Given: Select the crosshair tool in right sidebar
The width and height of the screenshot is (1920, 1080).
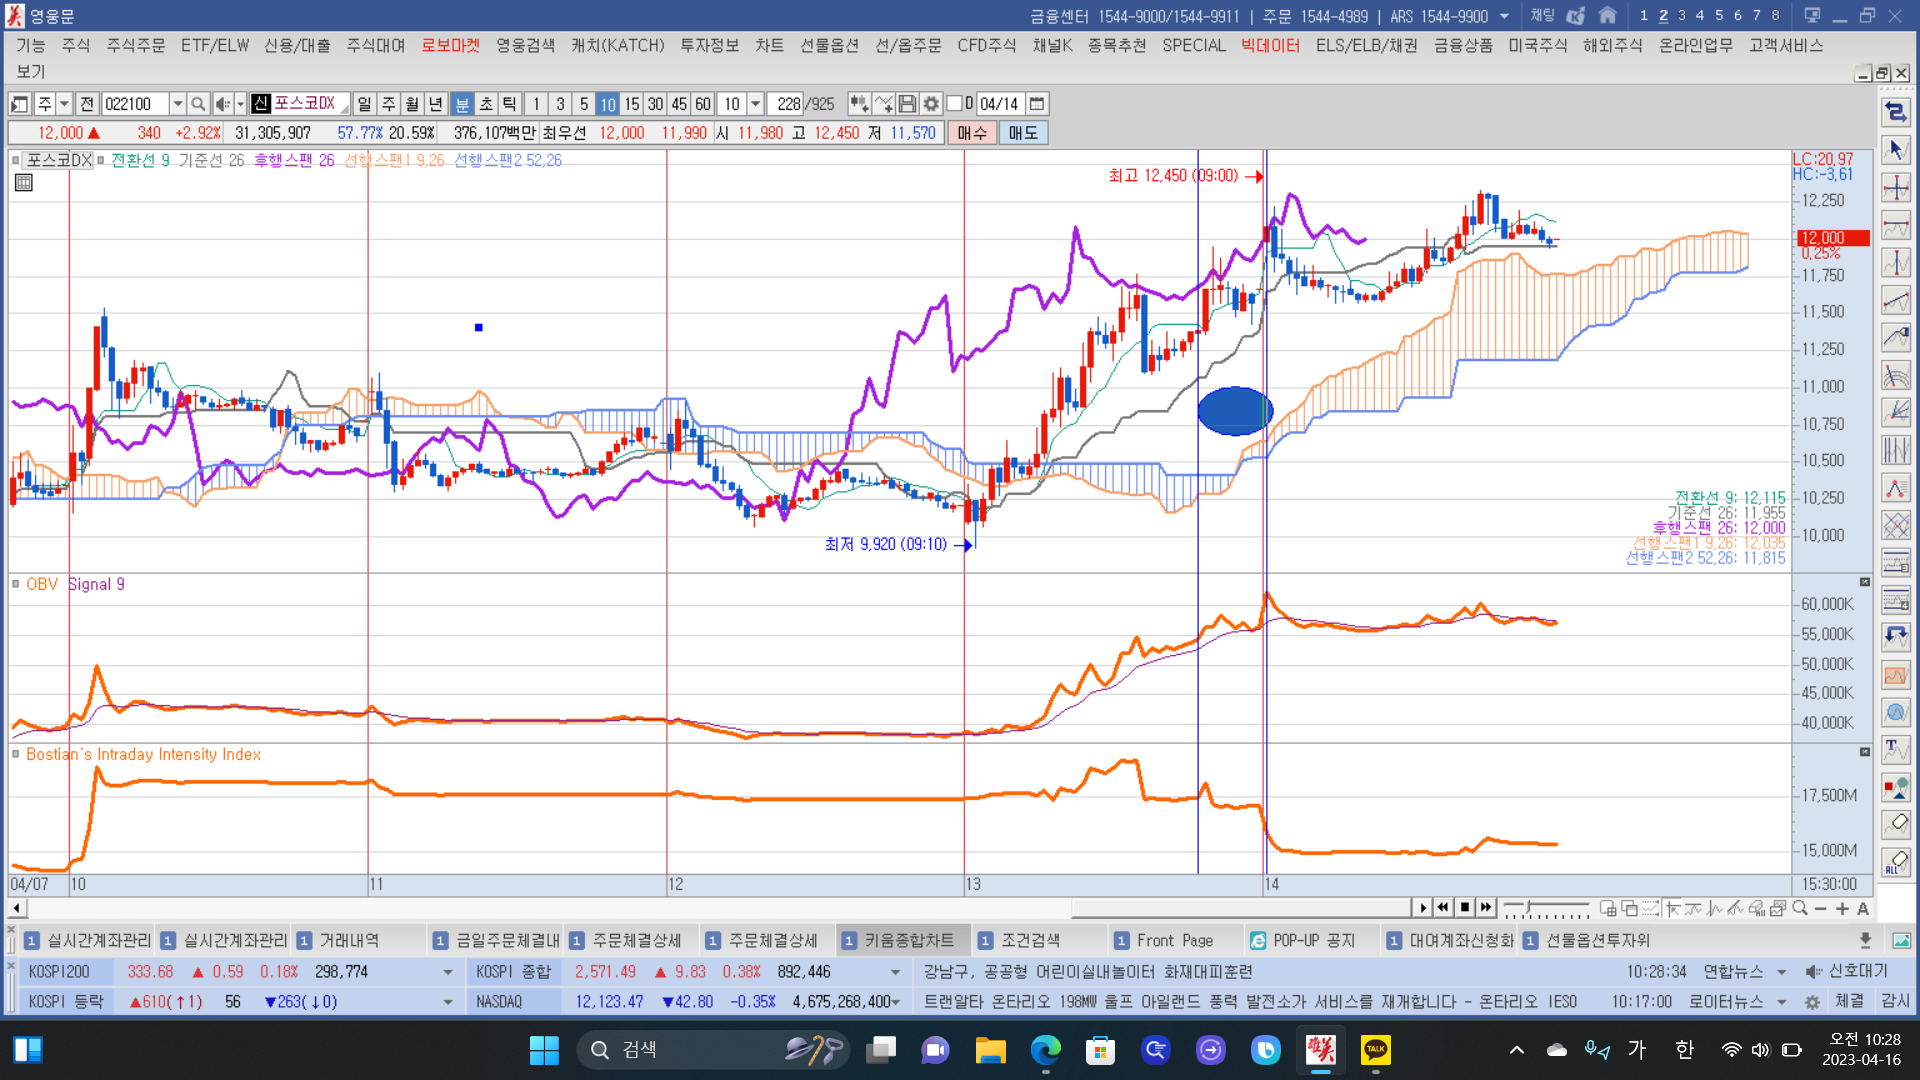Looking at the screenshot, I should point(1896,188).
